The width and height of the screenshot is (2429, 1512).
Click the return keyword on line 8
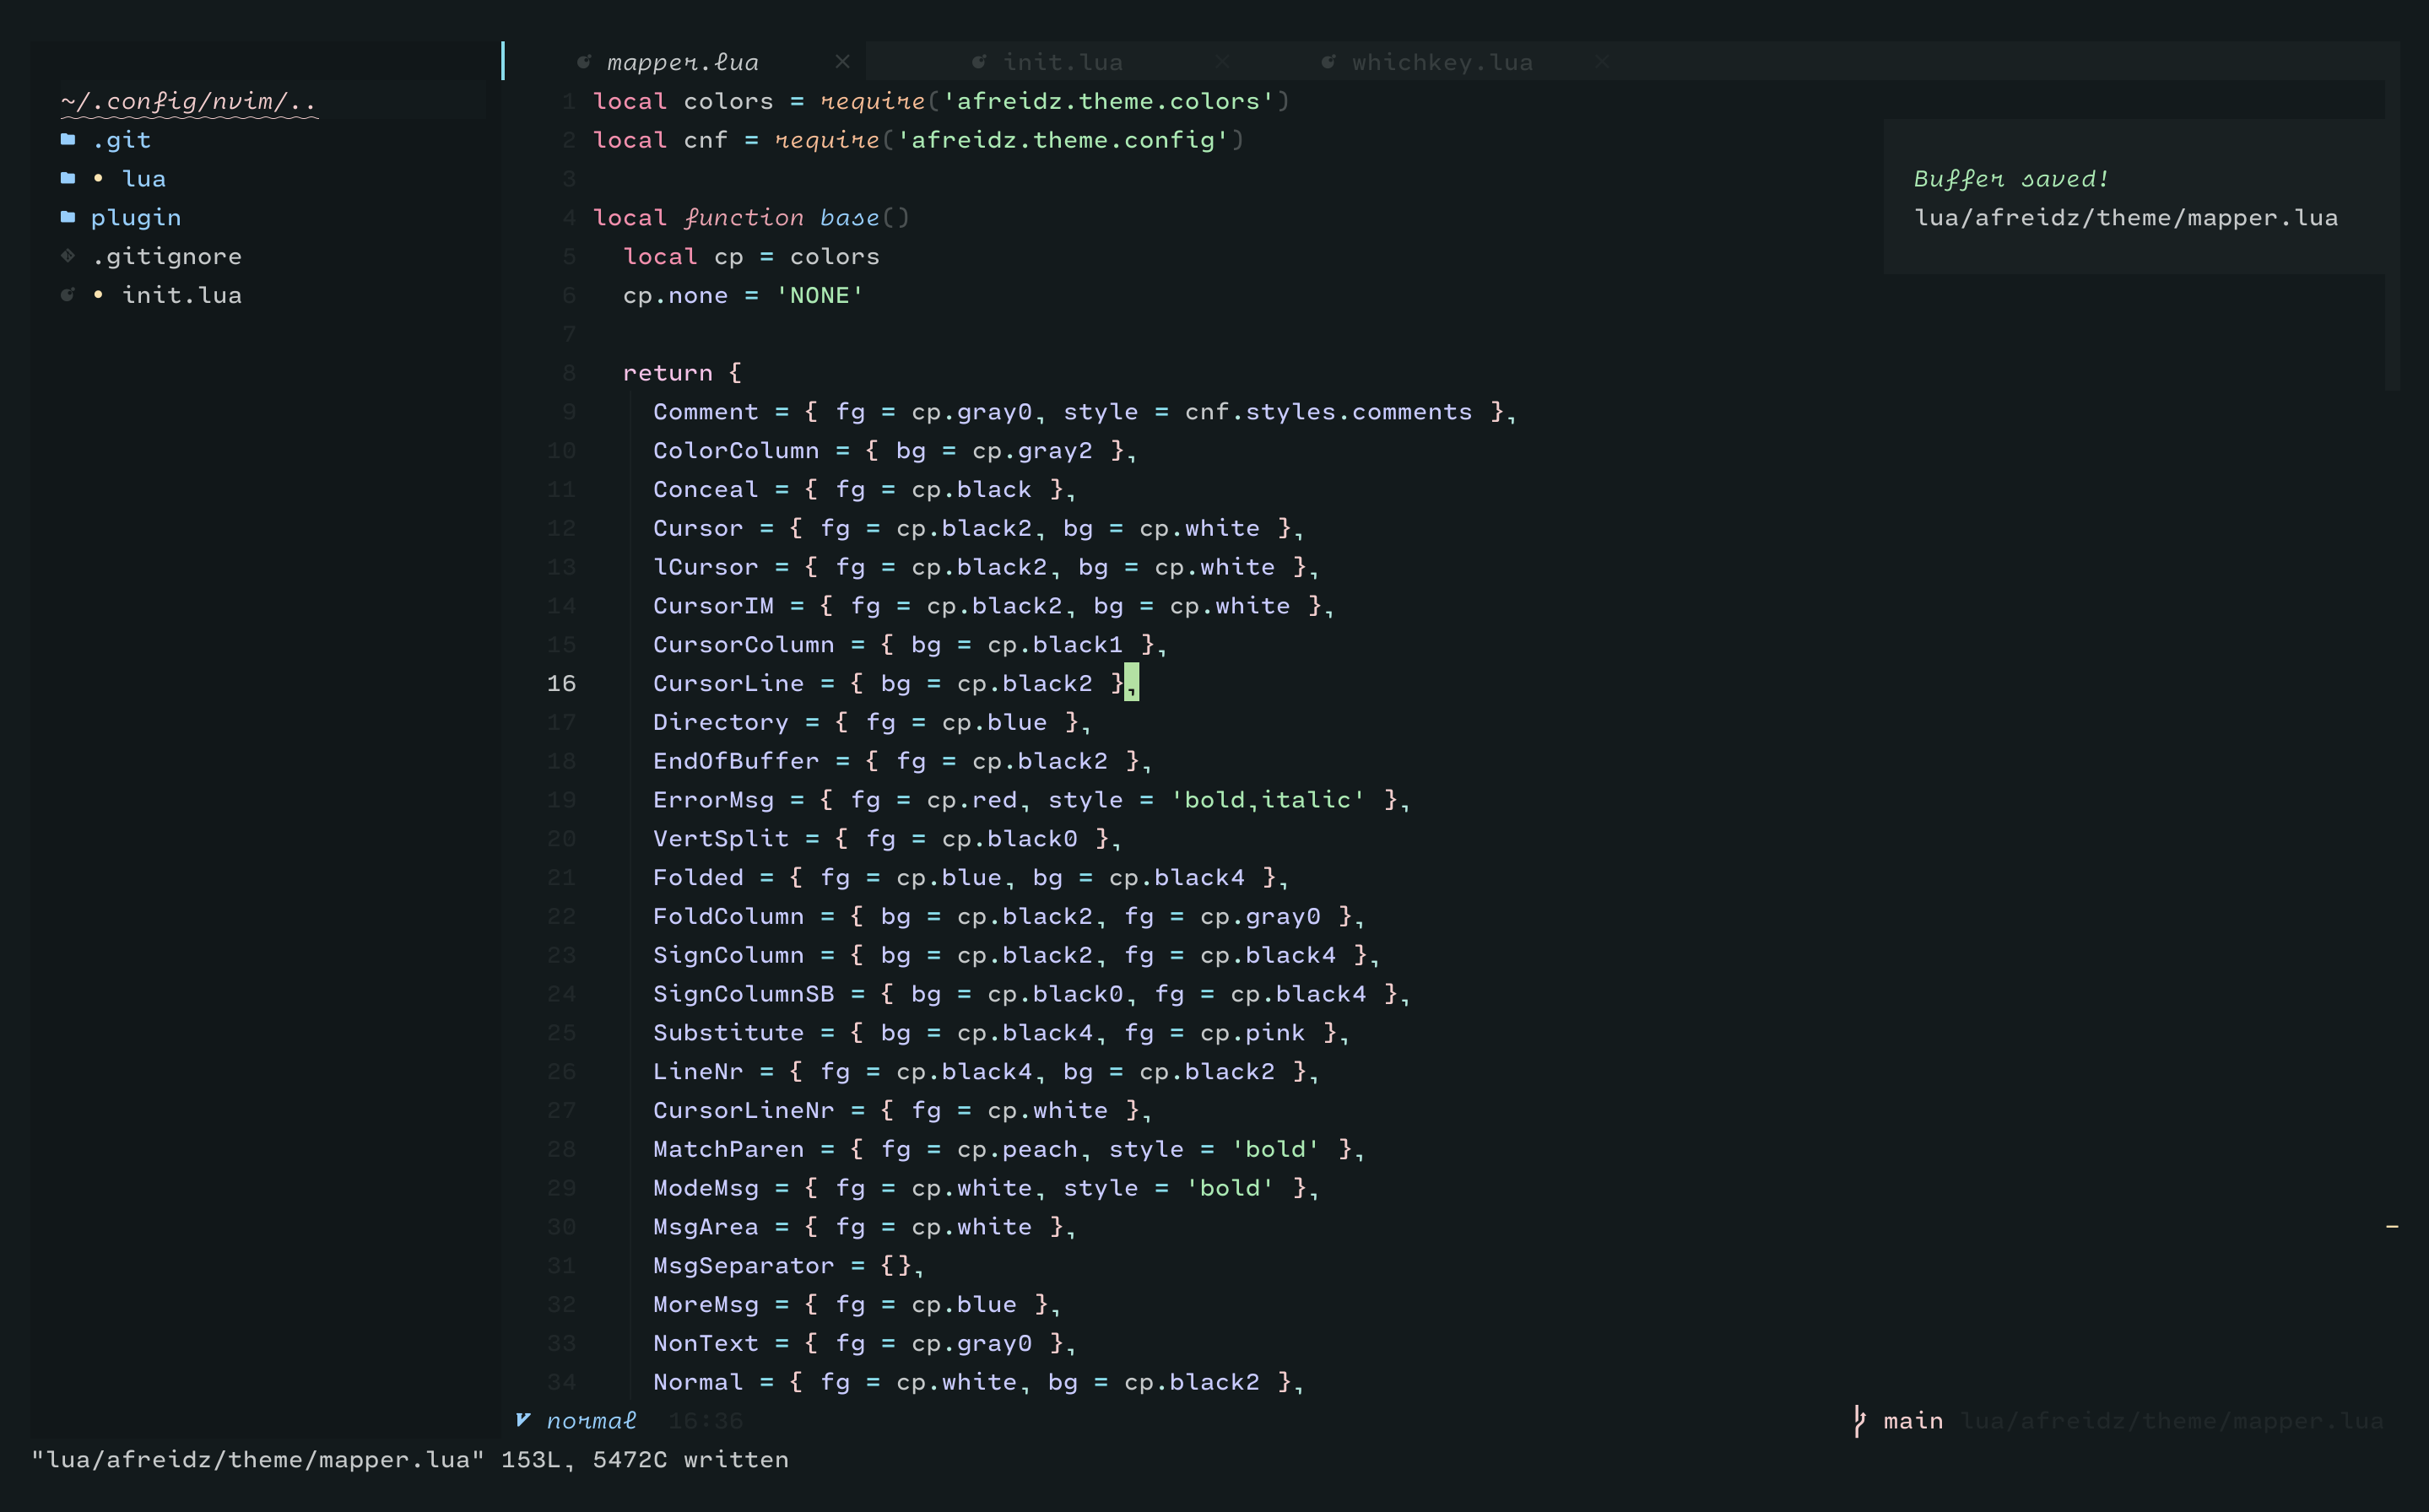(x=667, y=373)
